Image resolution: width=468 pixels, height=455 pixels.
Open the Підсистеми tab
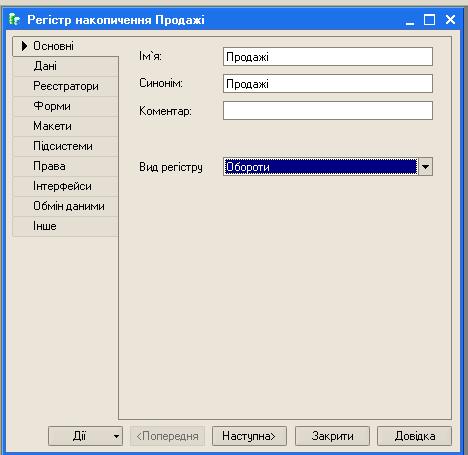(x=65, y=146)
